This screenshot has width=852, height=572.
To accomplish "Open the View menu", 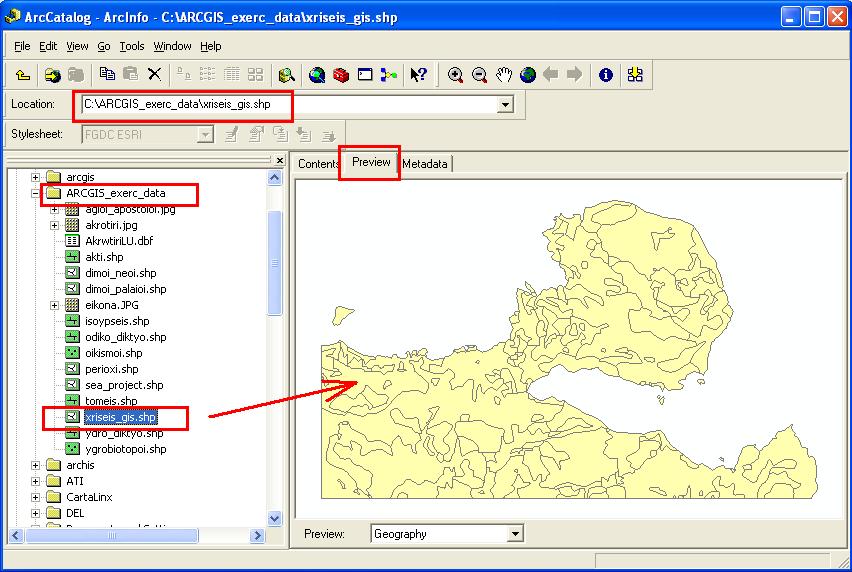I will pyautogui.click(x=77, y=46).
